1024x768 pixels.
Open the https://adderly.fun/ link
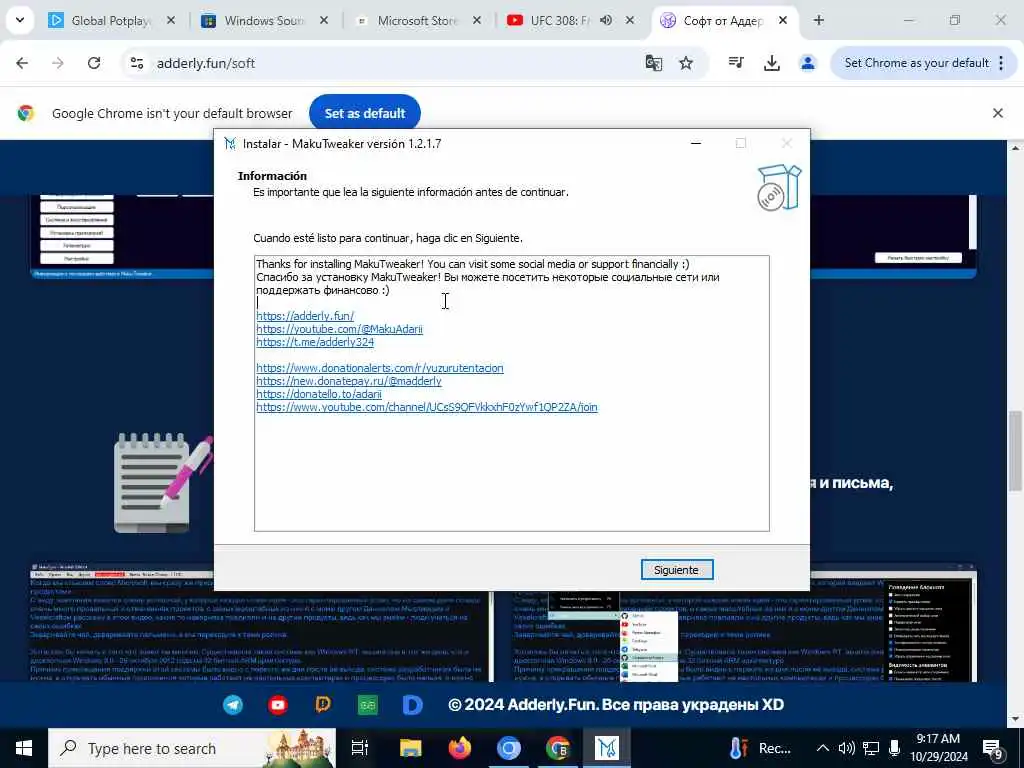305,316
